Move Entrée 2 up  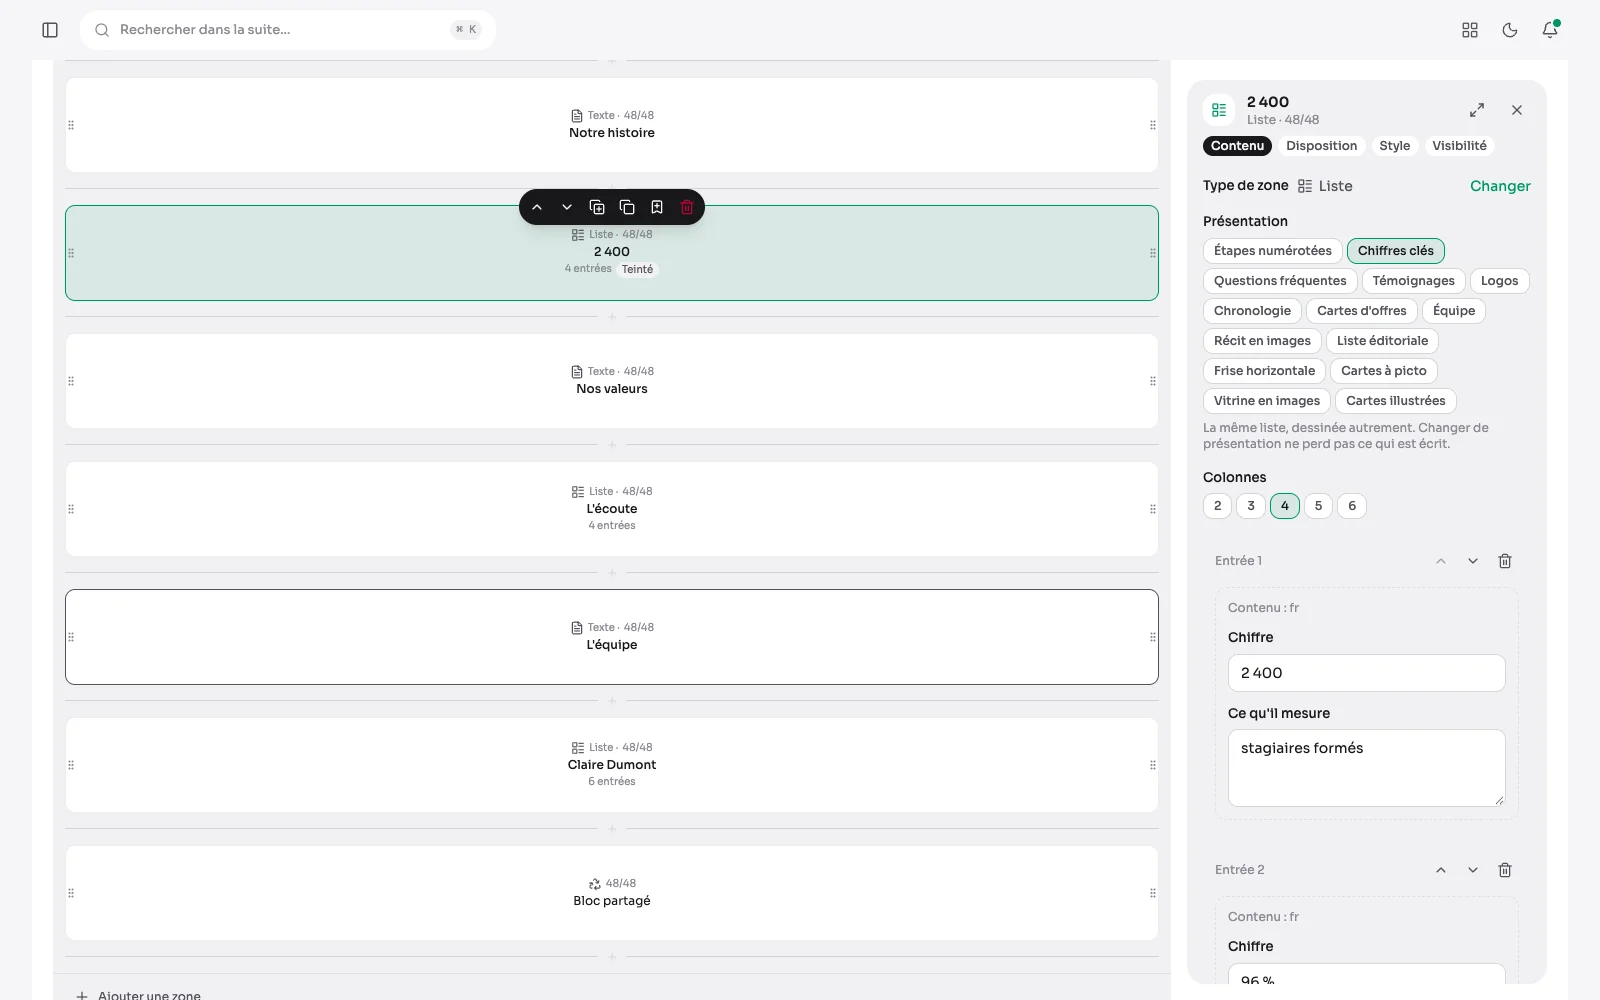point(1441,870)
